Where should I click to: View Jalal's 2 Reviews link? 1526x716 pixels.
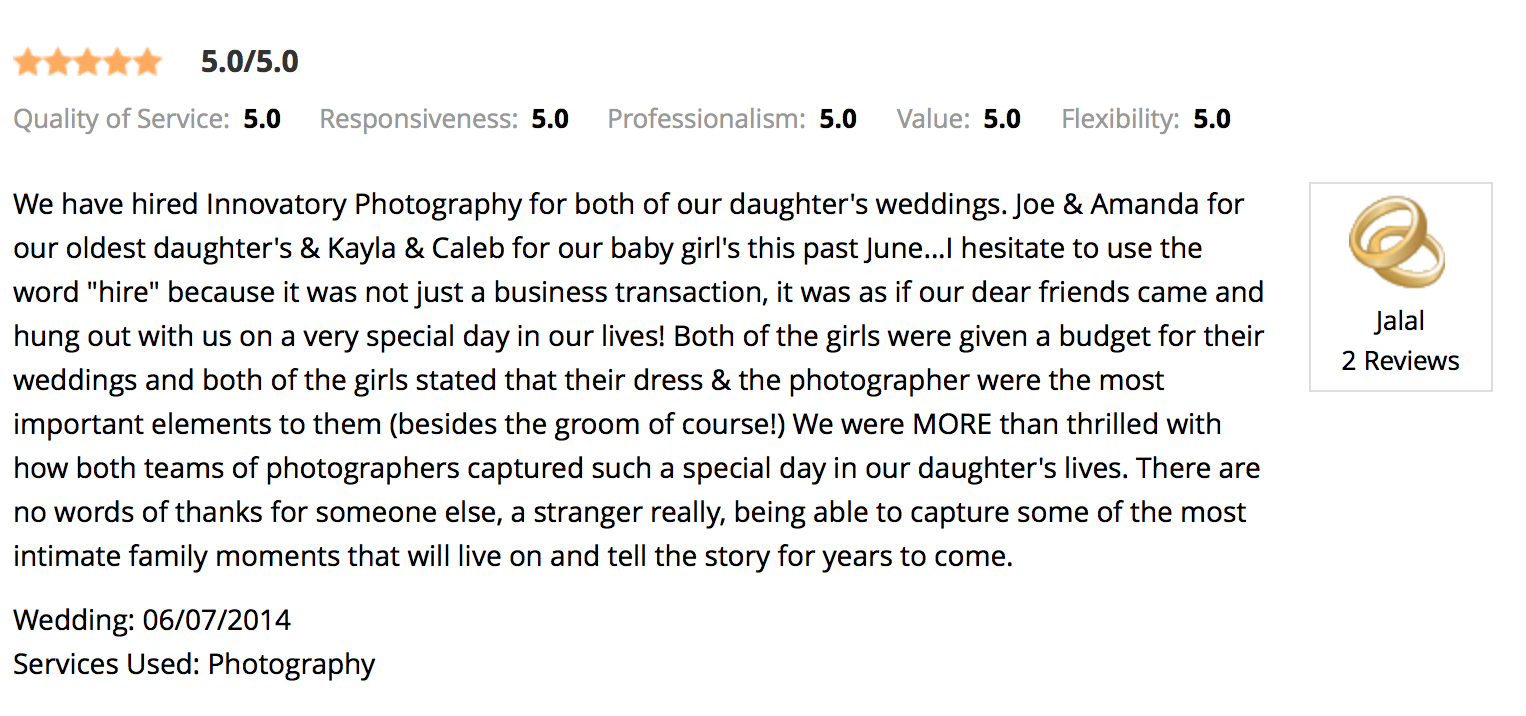click(1400, 360)
